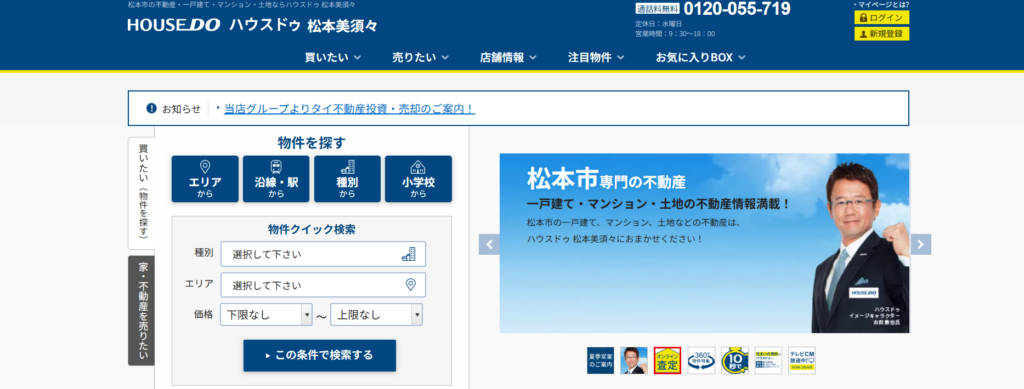Open the タイ不動産投資・売却のご案内 notice link

coord(349,108)
